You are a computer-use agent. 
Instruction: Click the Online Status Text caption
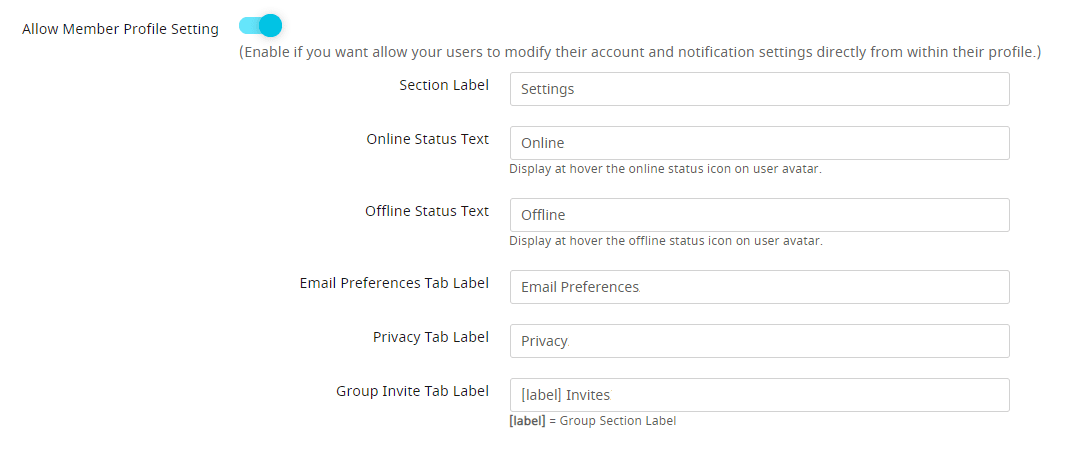[x=428, y=139]
